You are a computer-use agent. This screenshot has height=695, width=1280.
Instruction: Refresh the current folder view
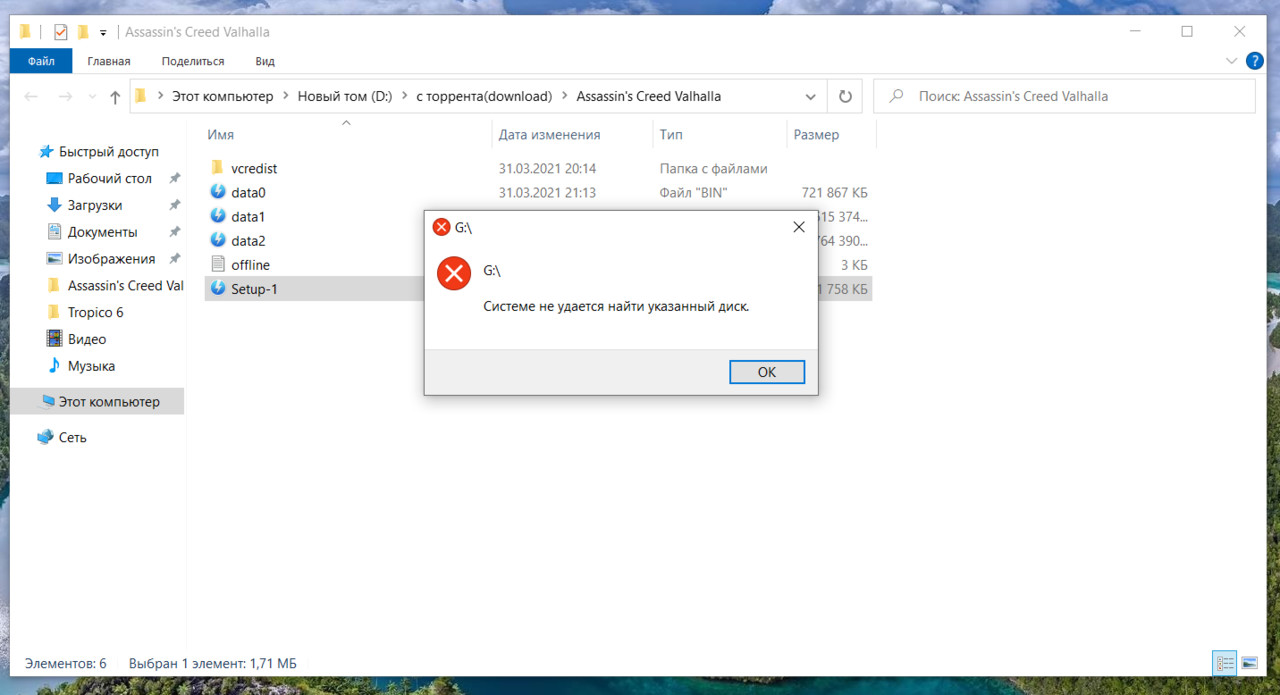[845, 96]
